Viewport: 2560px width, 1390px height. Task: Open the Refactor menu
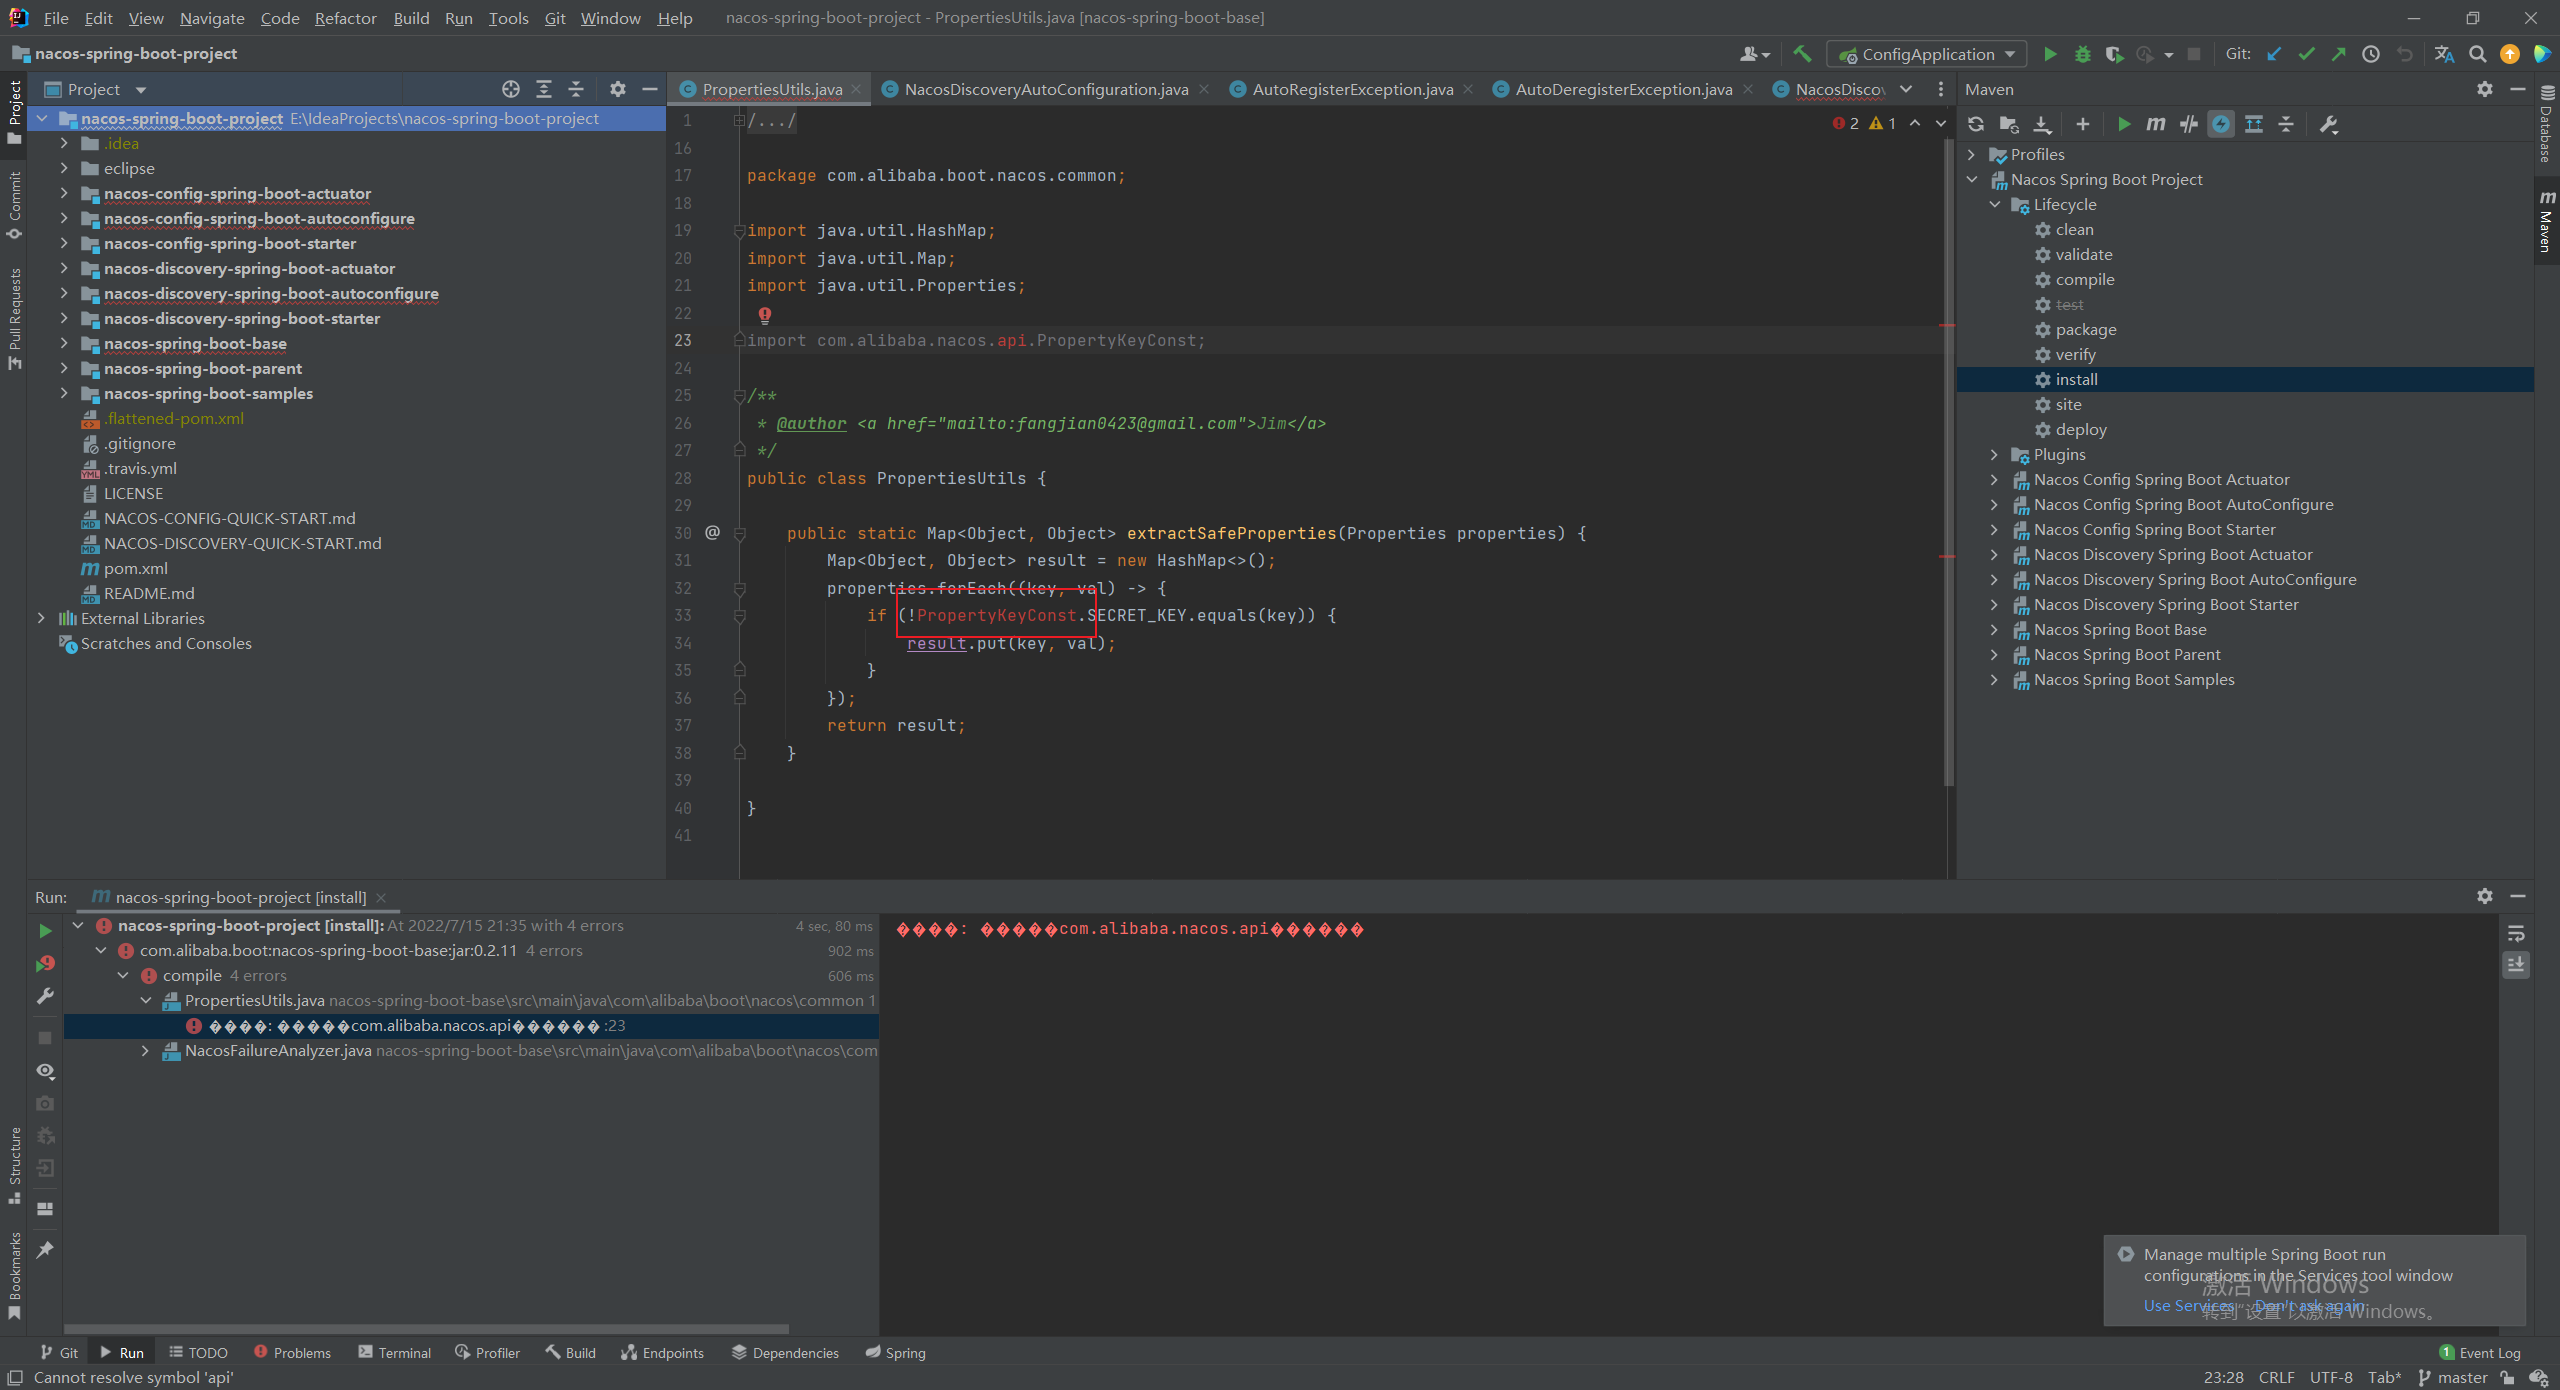[x=345, y=18]
